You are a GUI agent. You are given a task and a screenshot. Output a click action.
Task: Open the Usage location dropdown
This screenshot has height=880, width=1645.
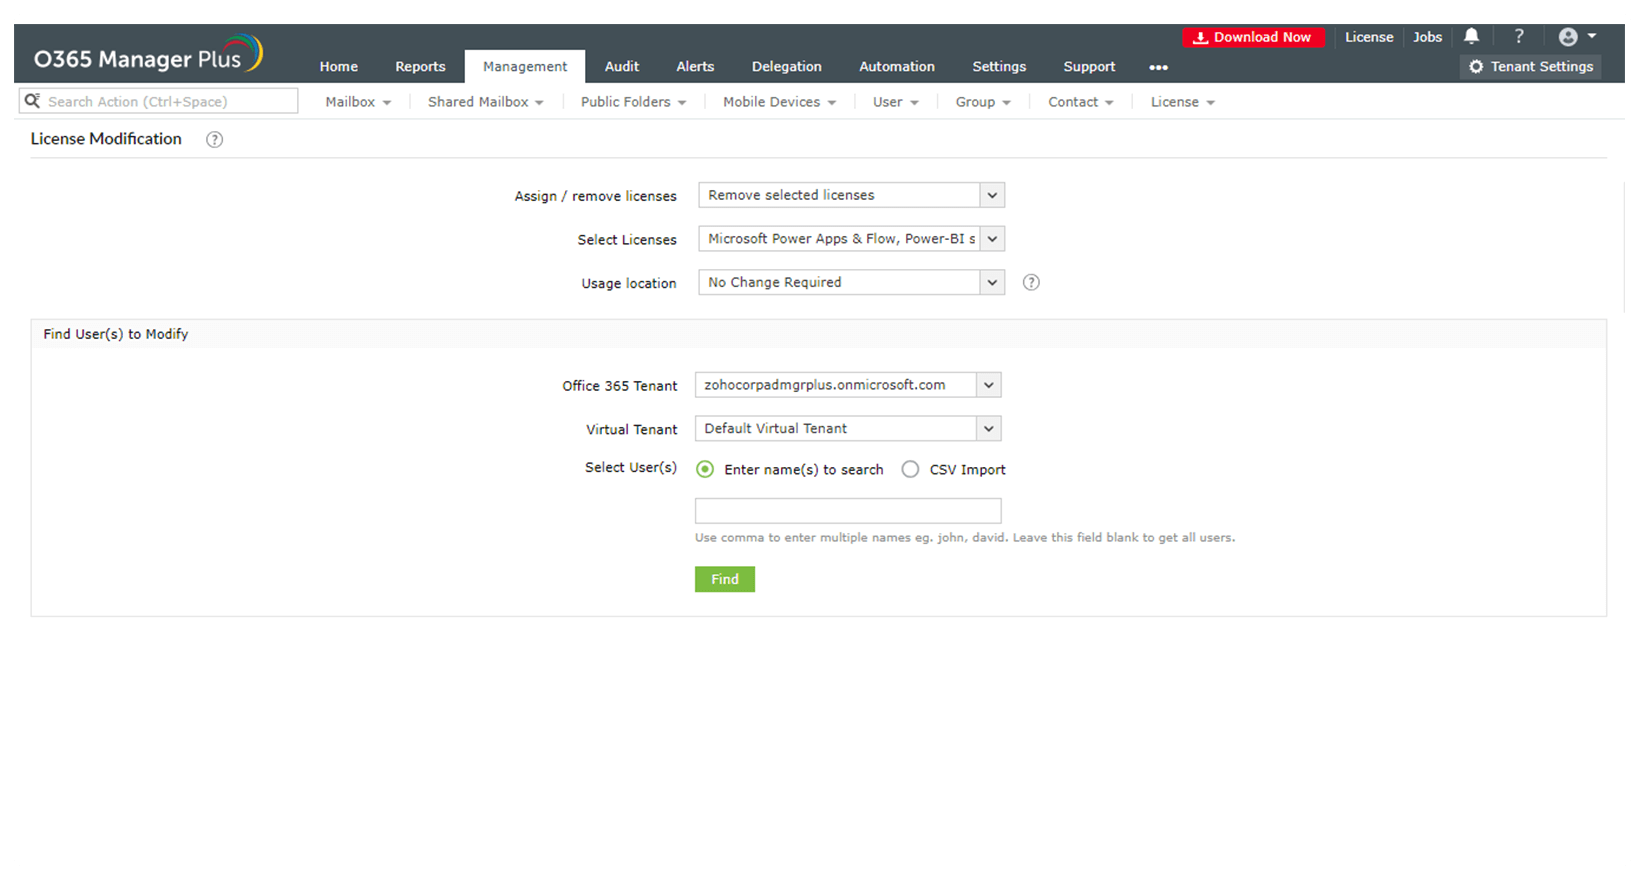point(851,282)
